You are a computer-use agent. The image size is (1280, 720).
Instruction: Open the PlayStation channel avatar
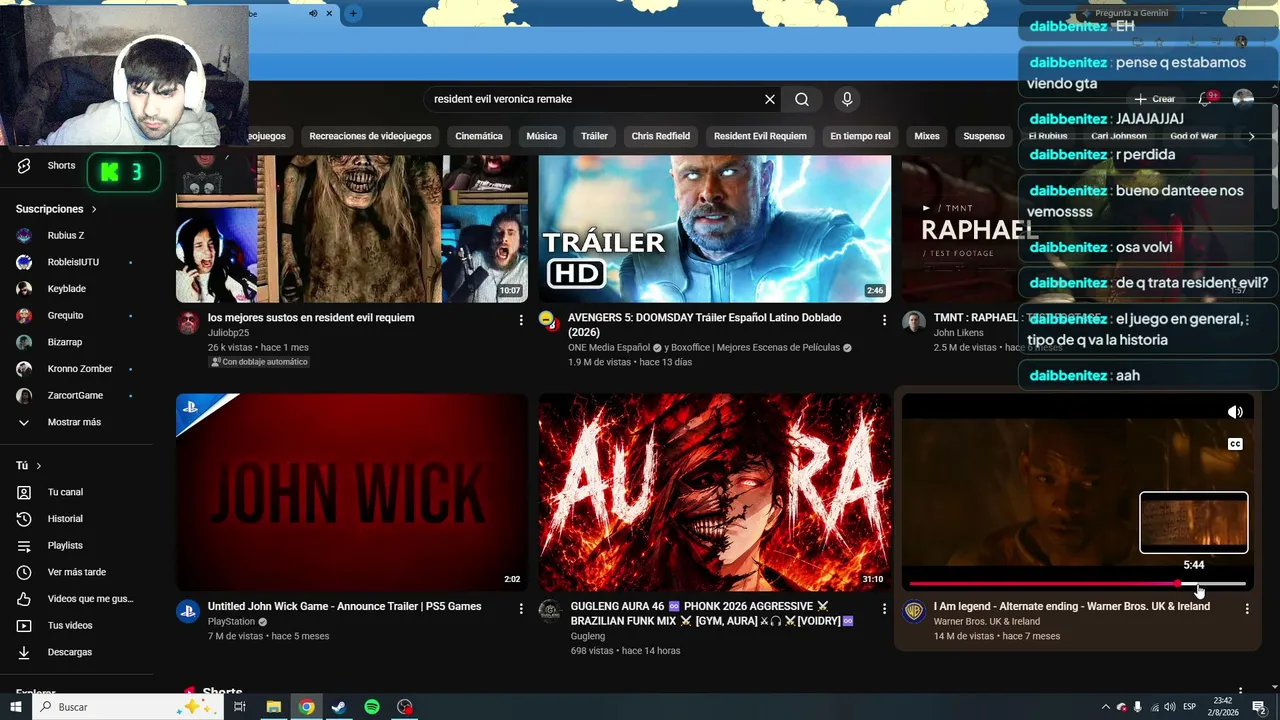pyautogui.click(x=188, y=611)
